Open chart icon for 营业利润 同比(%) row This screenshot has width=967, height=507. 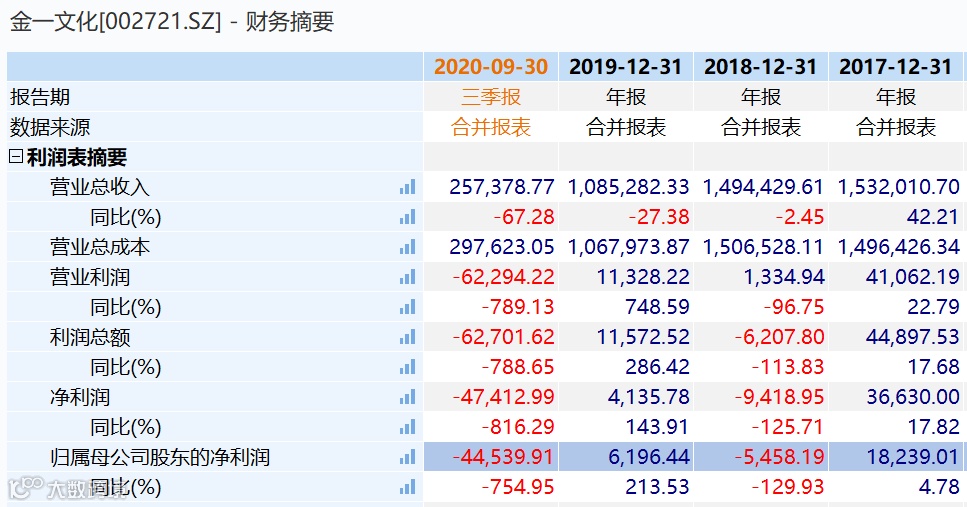click(x=407, y=307)
